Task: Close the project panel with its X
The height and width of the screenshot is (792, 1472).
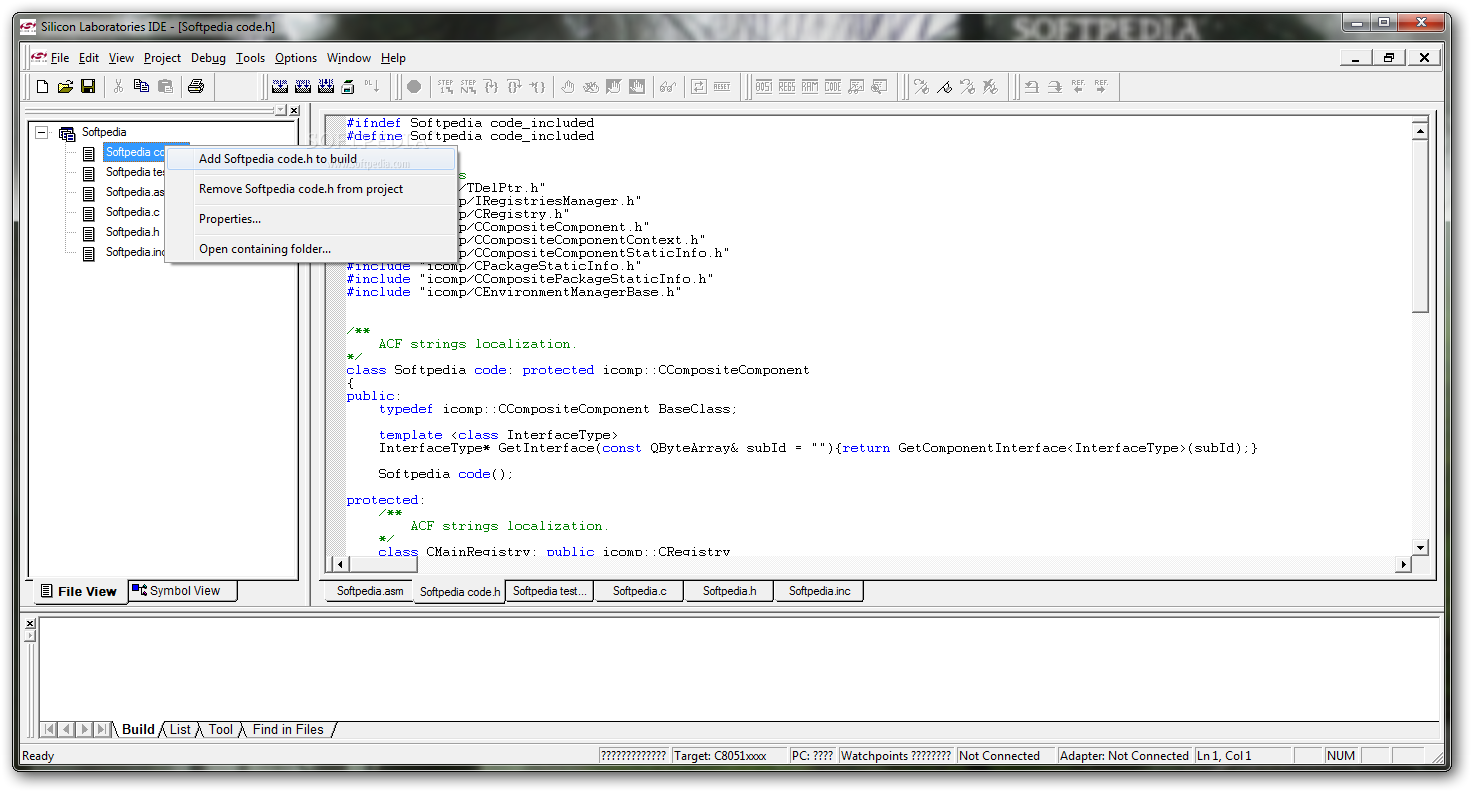Action: point(294,110)
